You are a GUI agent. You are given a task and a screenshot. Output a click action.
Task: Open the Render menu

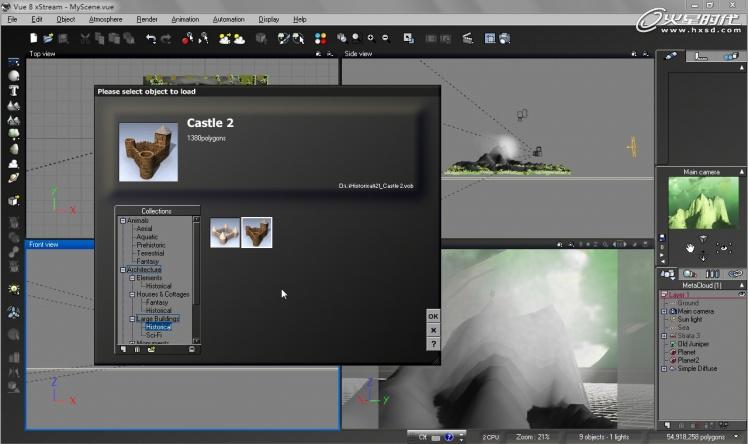click(x=147, y=20)
